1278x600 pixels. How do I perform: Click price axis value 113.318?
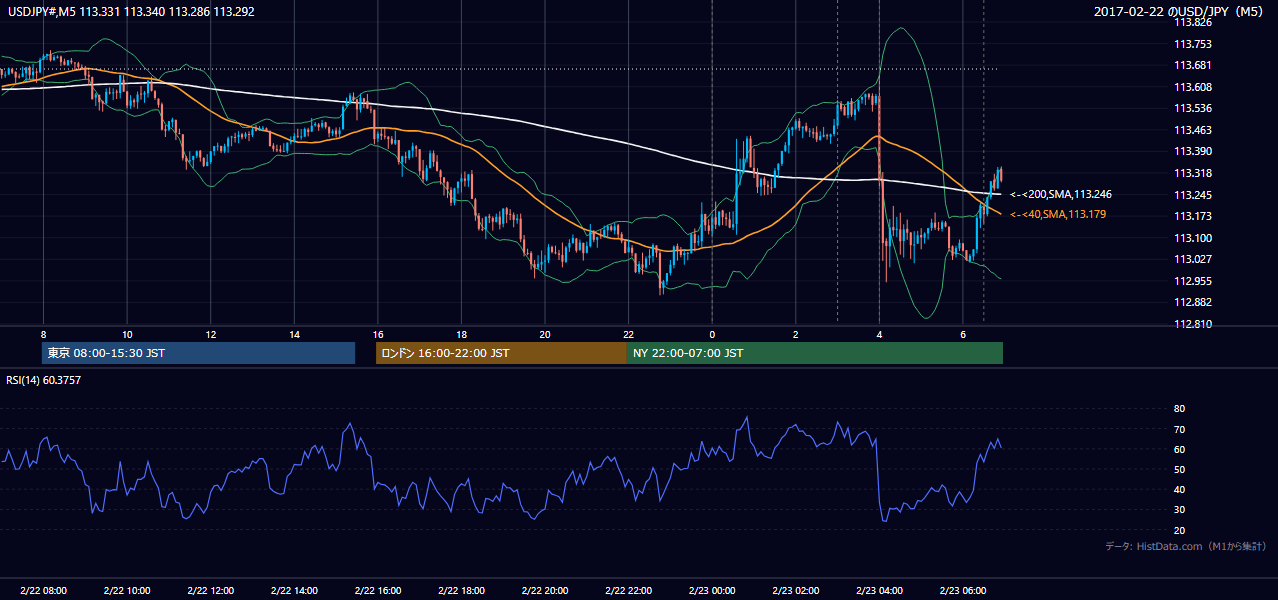coord(1194,173)
